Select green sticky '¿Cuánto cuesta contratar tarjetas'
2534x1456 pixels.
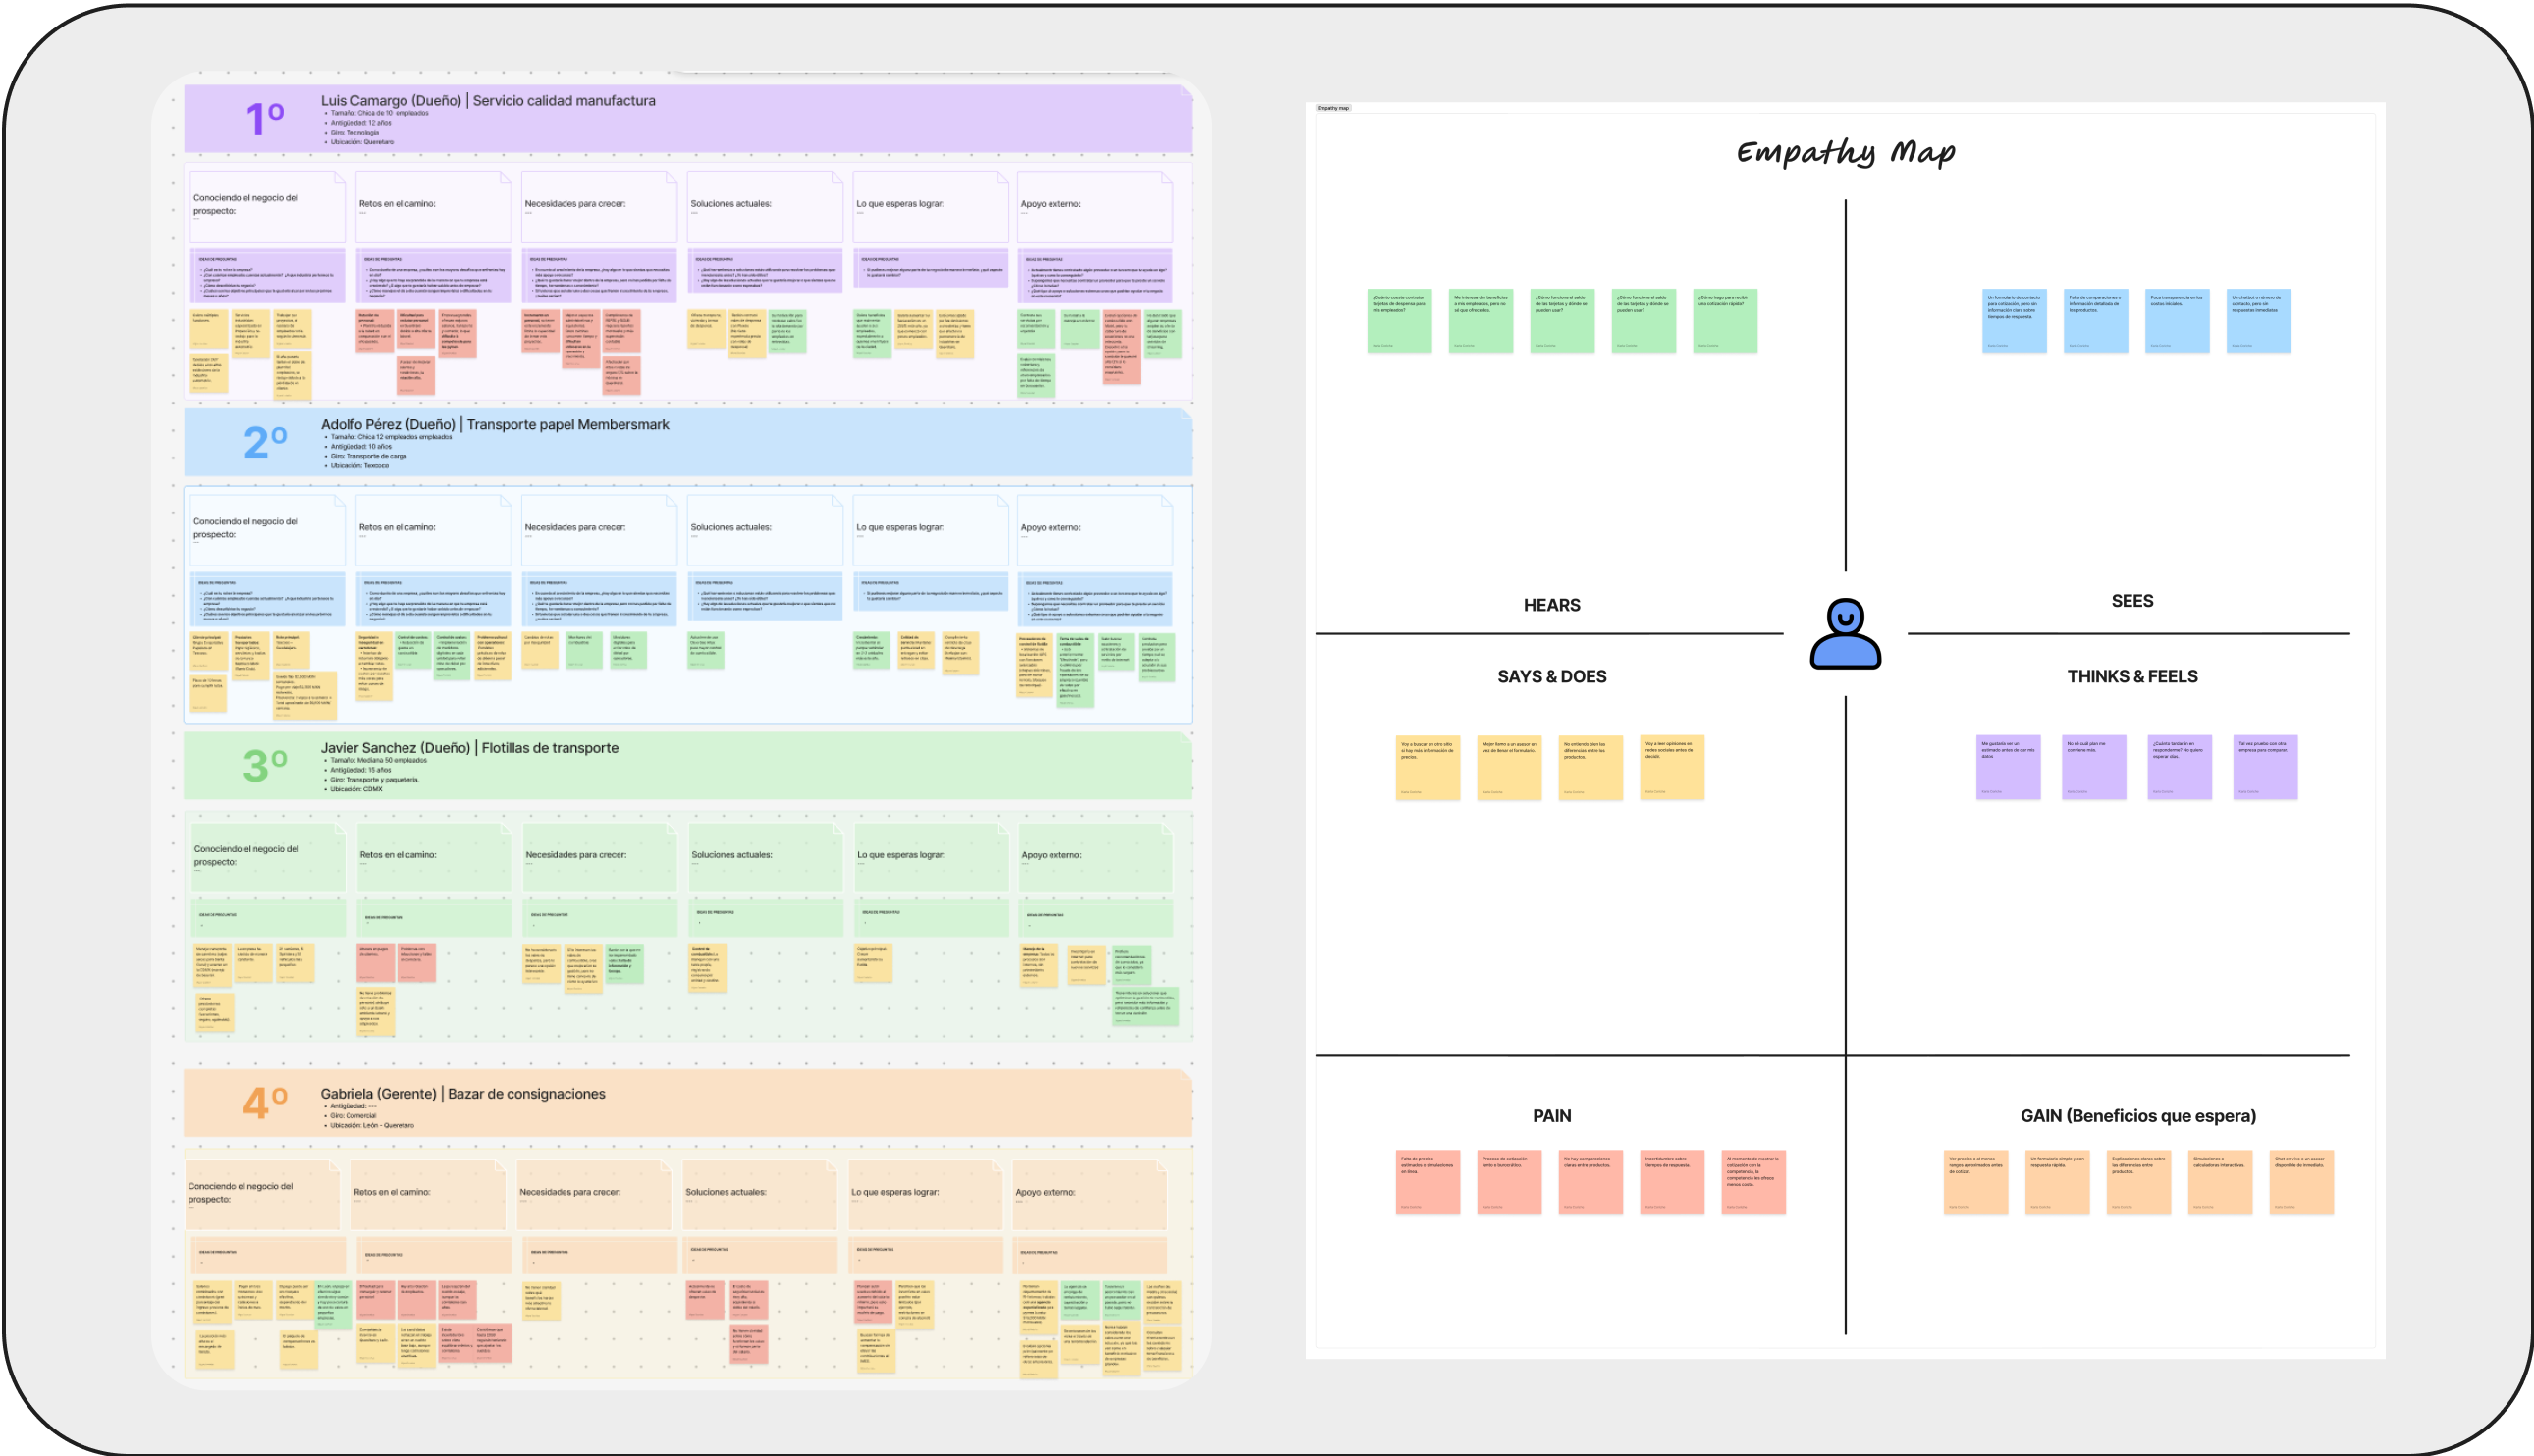click(1399, 321)
